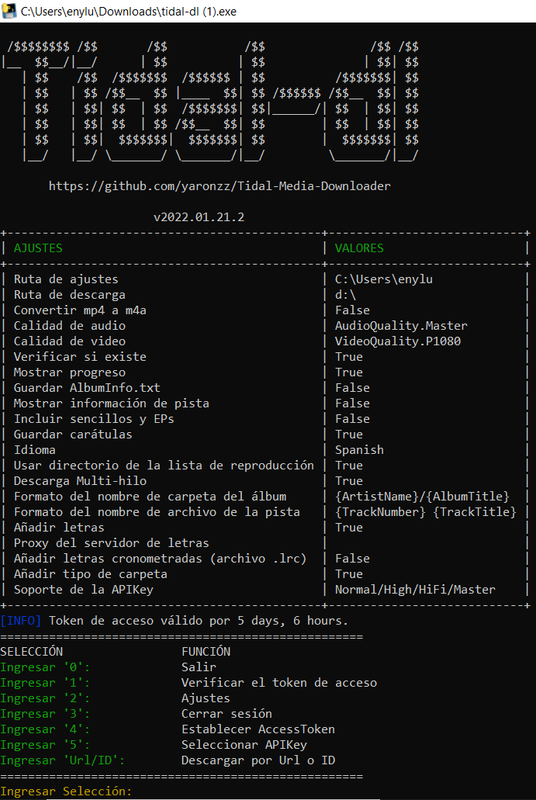
Task: Click the Tidal-dl ASCII art logo
Action: tap(210, 101)
